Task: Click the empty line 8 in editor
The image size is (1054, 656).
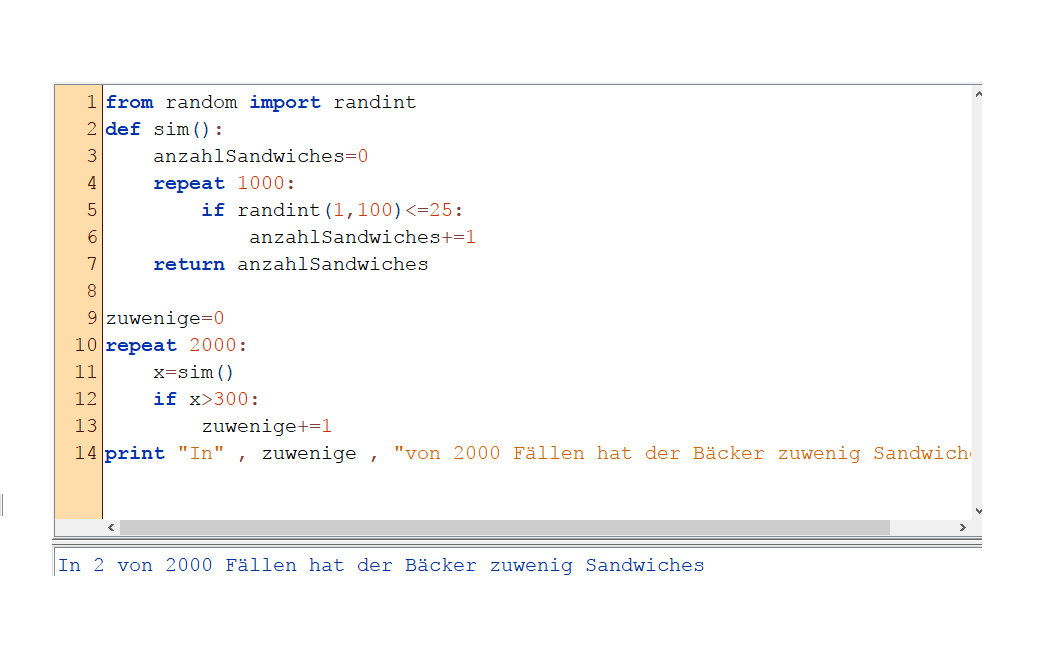Action: [400, 291]
